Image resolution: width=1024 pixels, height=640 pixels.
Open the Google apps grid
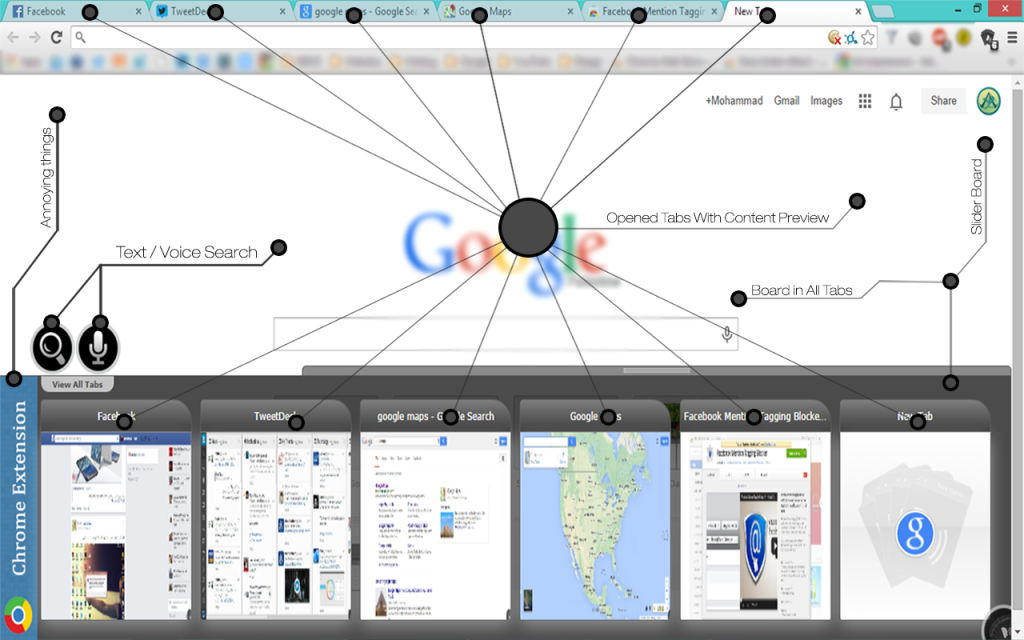pos(865,101)
